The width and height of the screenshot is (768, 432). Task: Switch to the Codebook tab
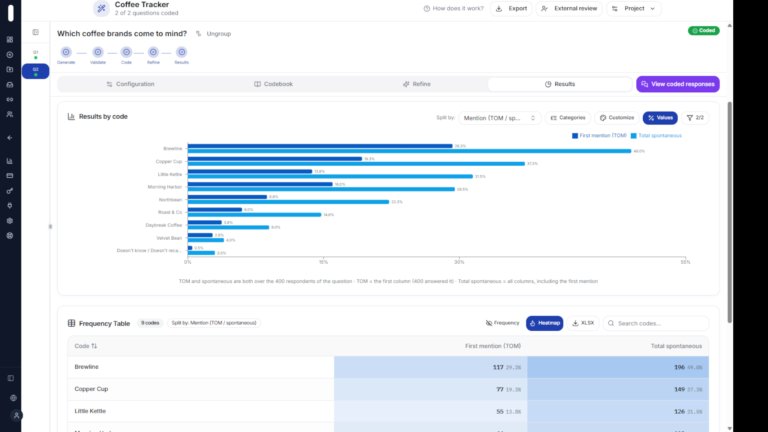click(x=273, y=84)
